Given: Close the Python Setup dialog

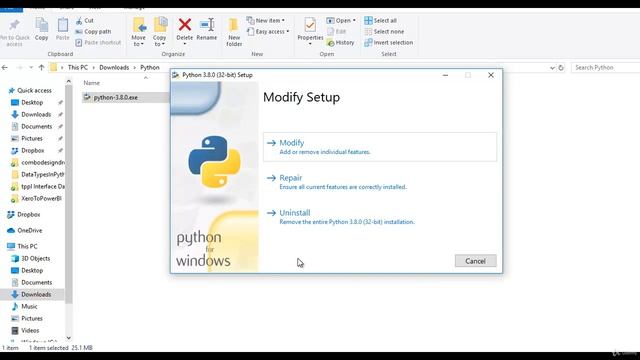Looking at the screenshot, I should 491,75.
